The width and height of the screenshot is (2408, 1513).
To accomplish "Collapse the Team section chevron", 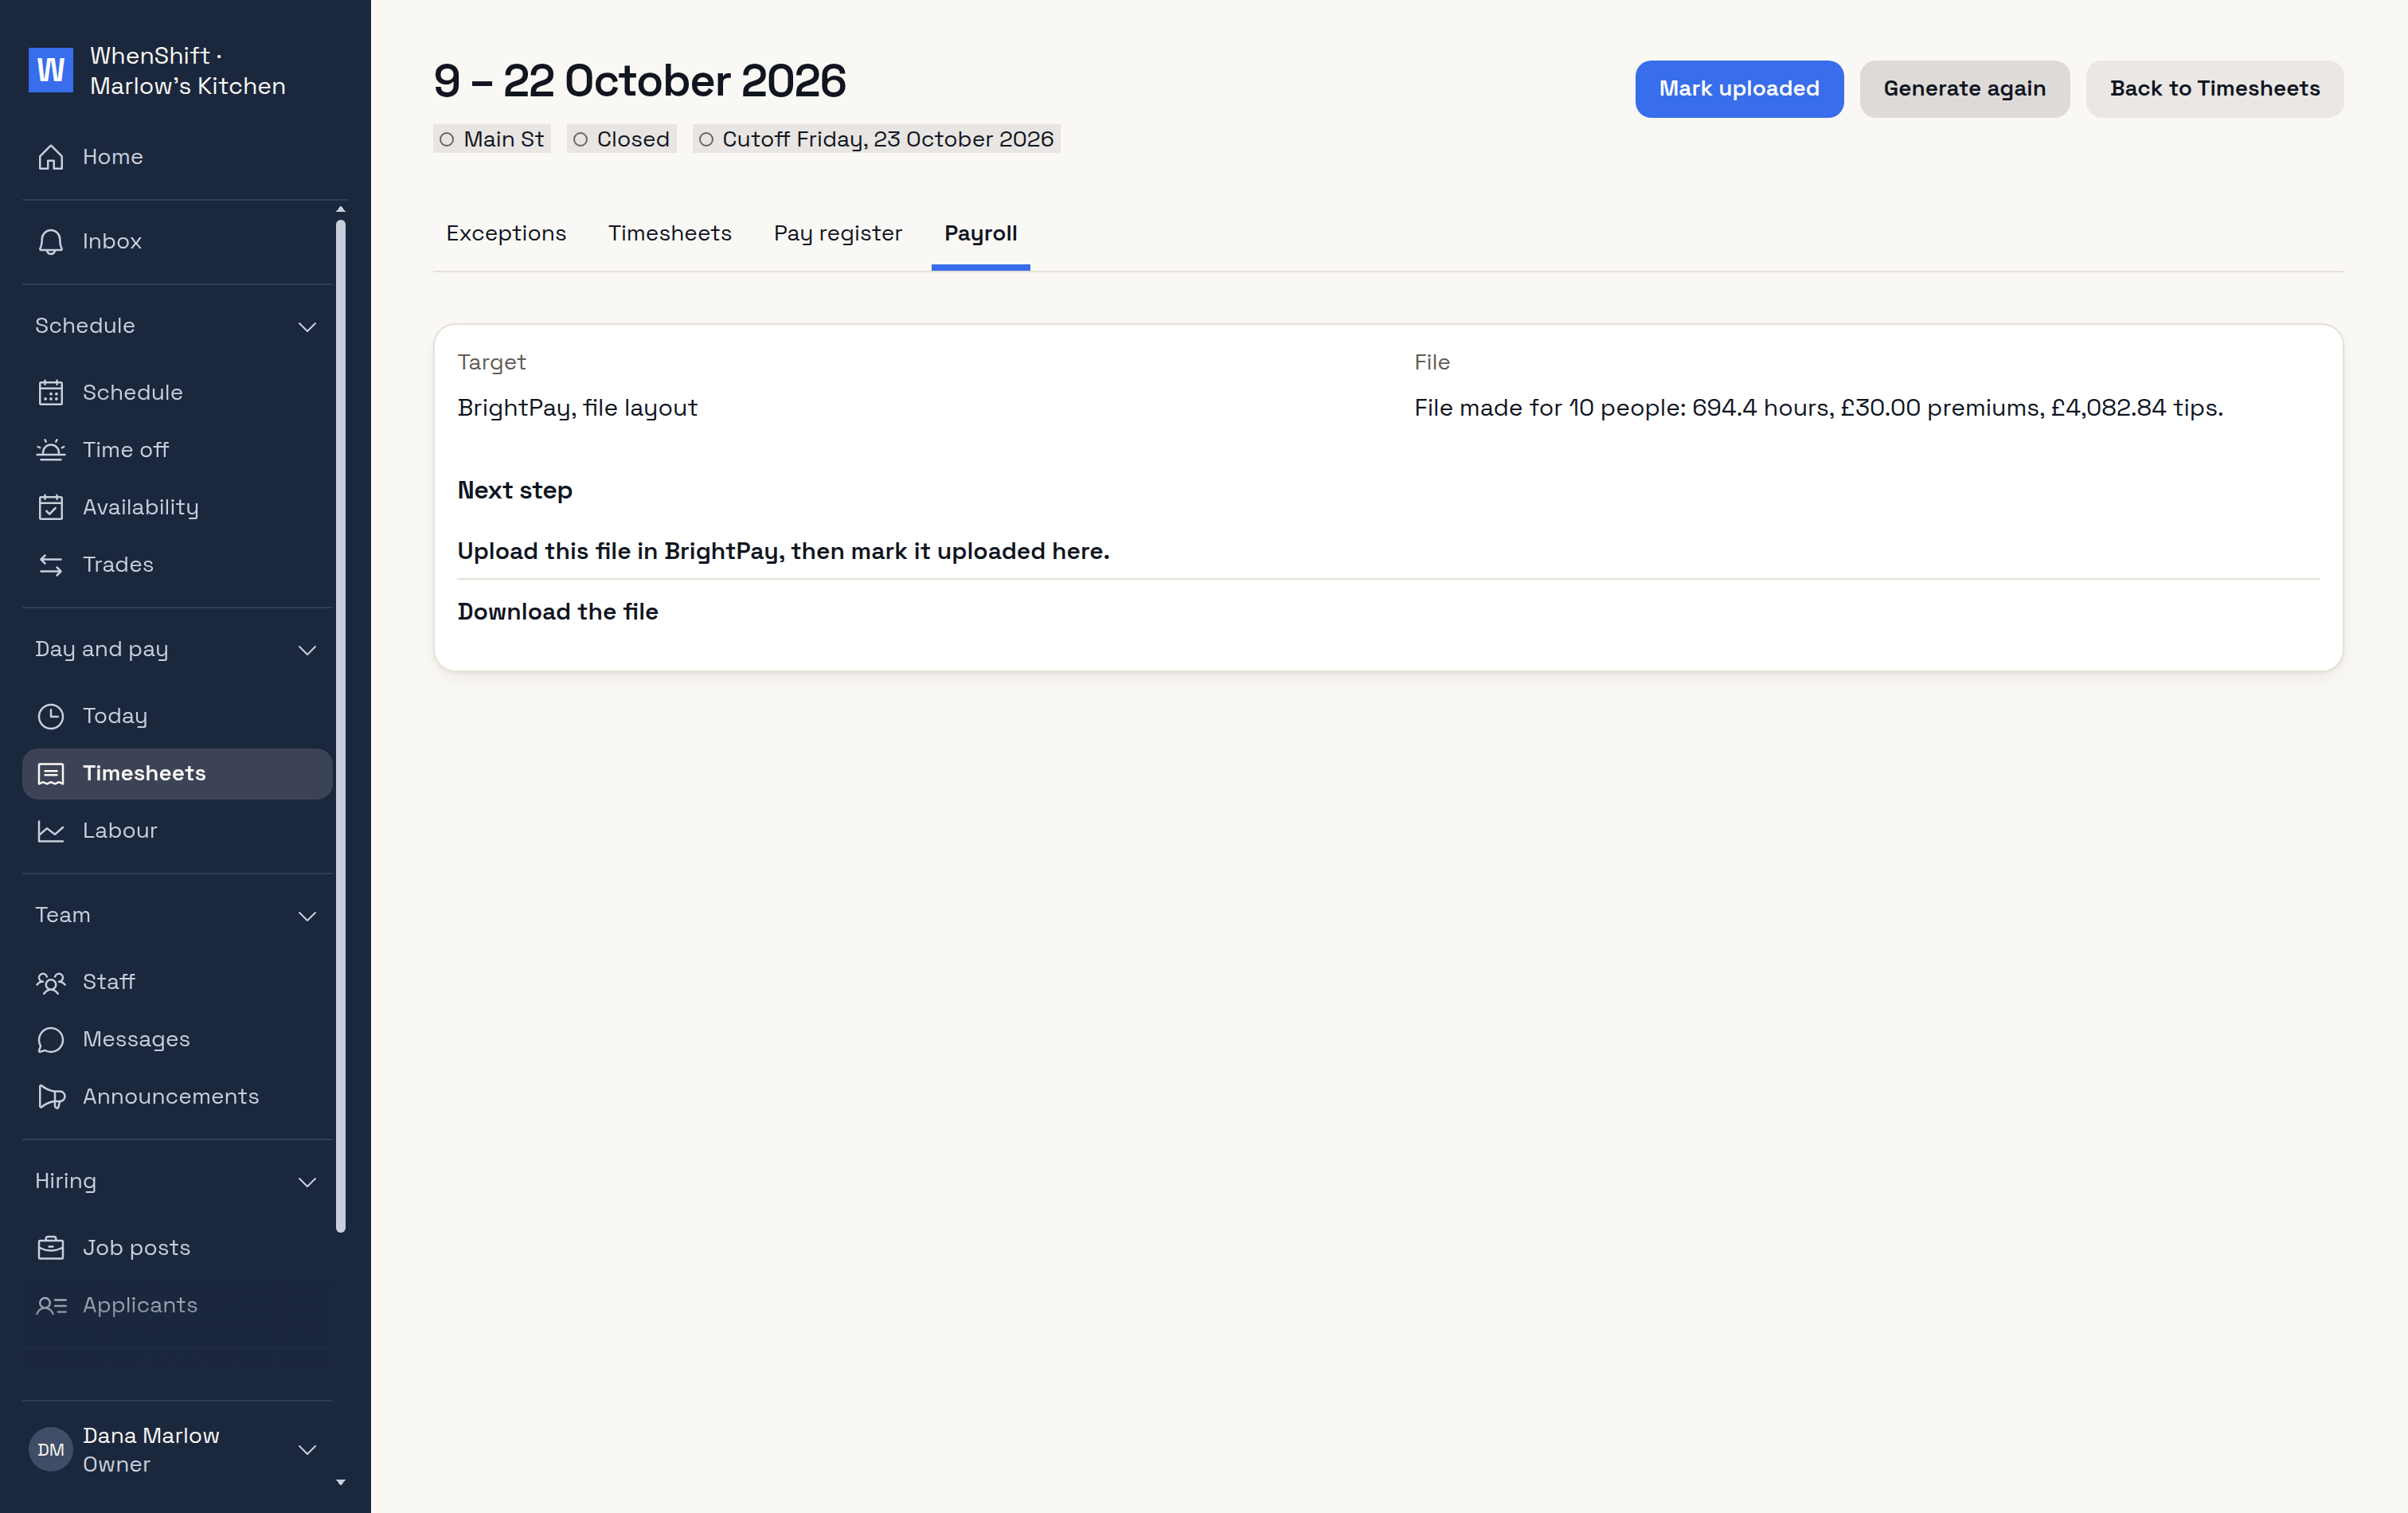I will pyautogui.click(x=307, y=916).
